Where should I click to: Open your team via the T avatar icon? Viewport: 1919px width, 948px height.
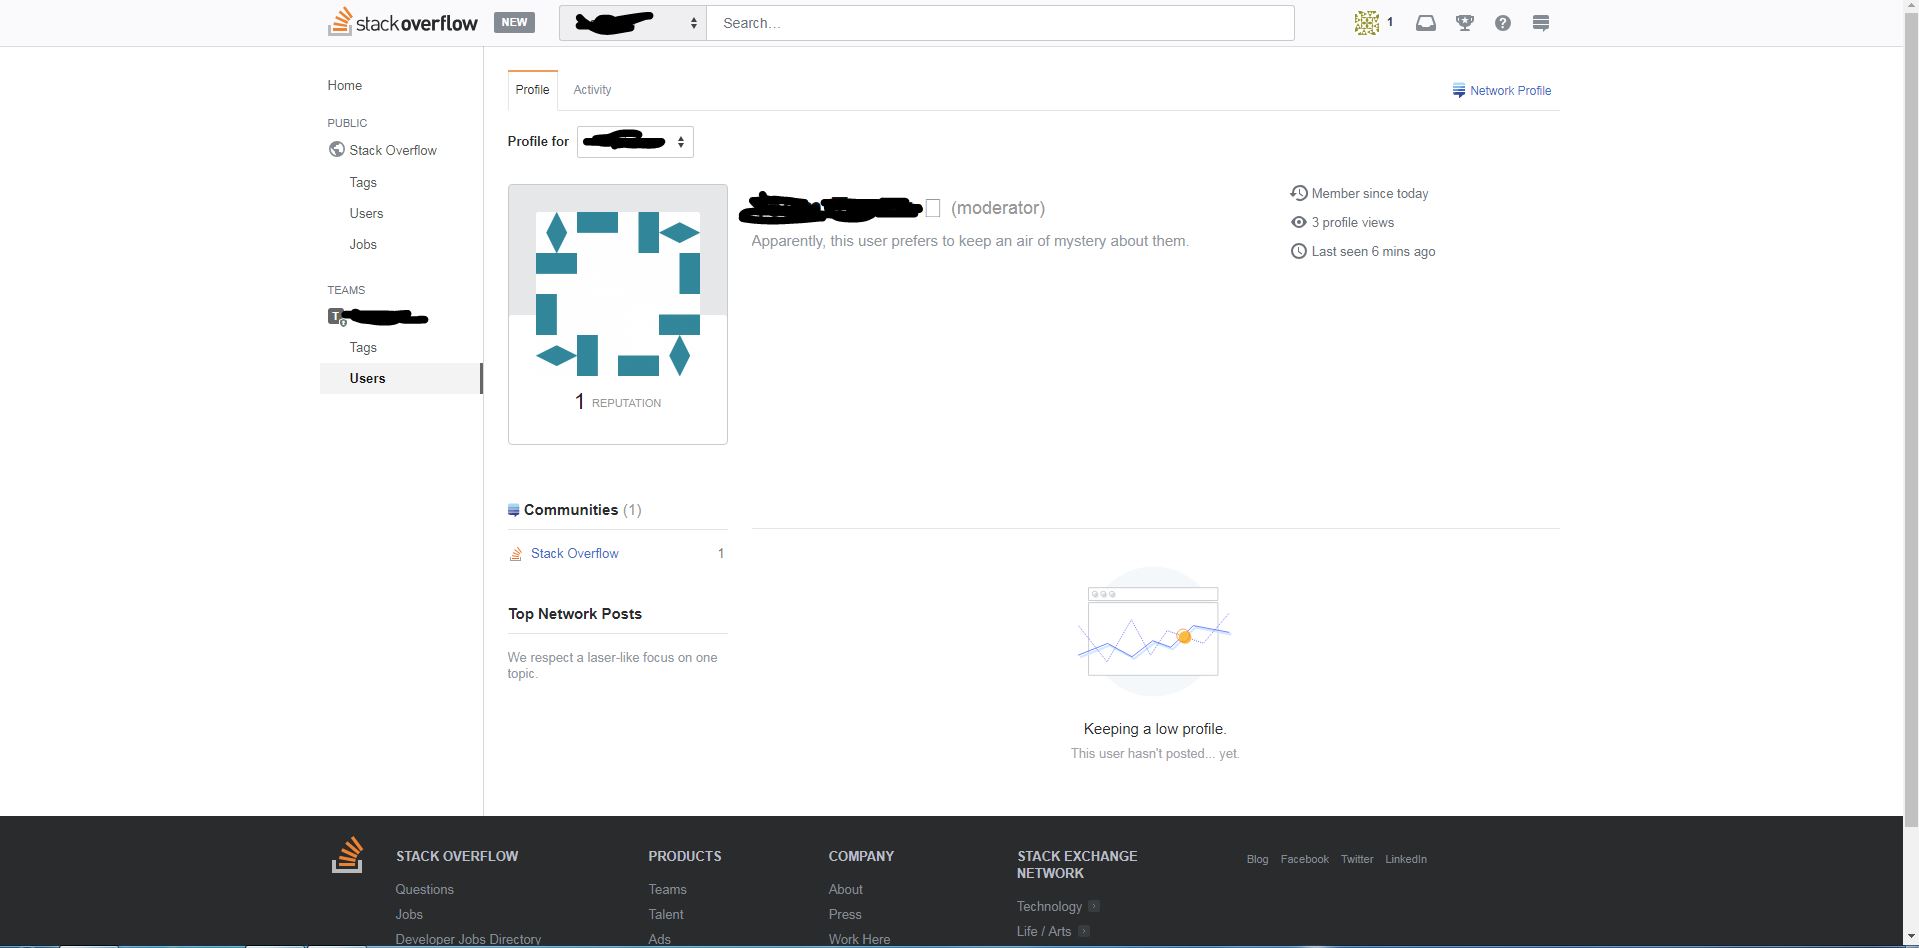click(334, 316)
